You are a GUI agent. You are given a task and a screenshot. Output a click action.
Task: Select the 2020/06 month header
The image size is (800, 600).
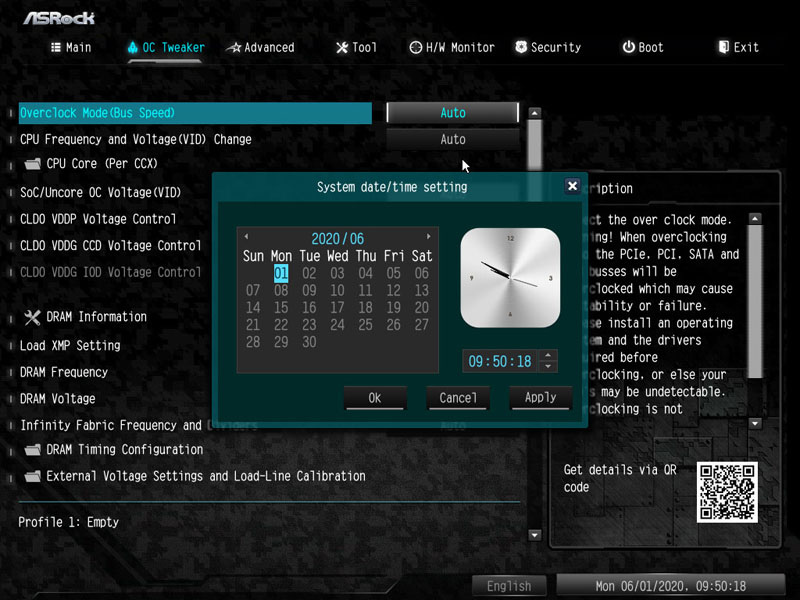point(337,239)
